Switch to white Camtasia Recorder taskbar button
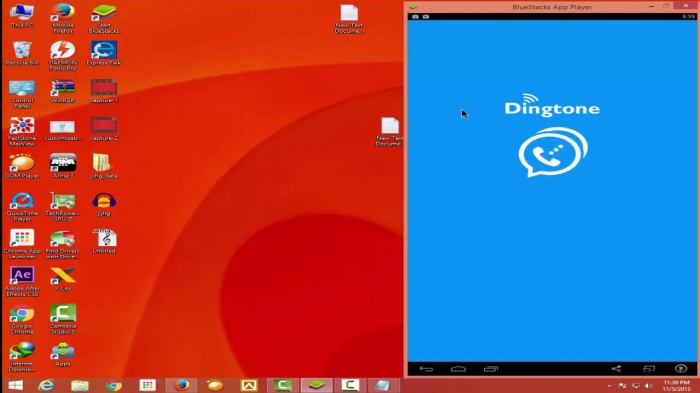Image resolution: width=700 pixels, height=393 pixels. point(350,385)
